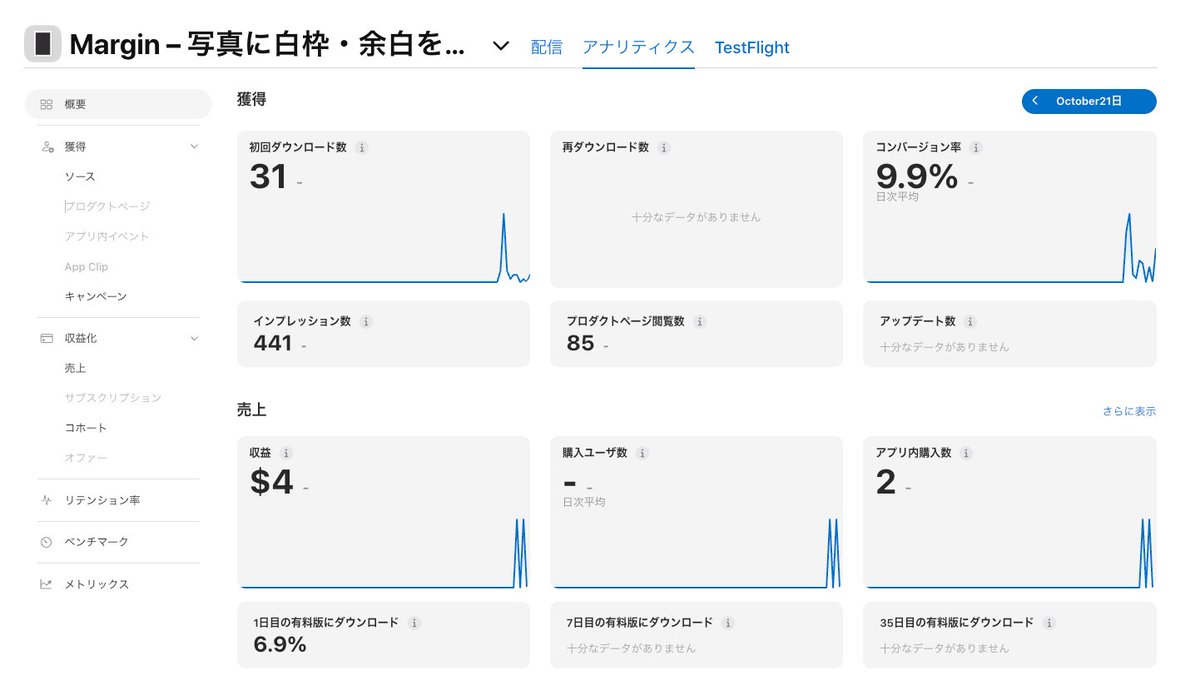Click info icon next to 再ダウンロード数
The image size is (1200, 690).
point(664,148)
